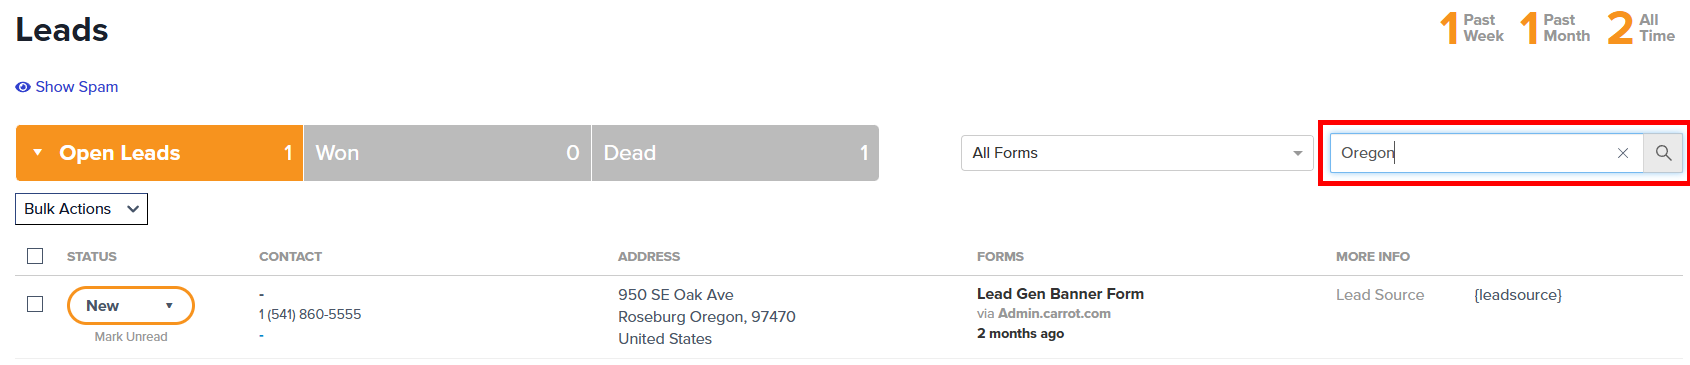Switch to the Won tab
Viewport: 1690px width, 365px height.
(447, 153)
